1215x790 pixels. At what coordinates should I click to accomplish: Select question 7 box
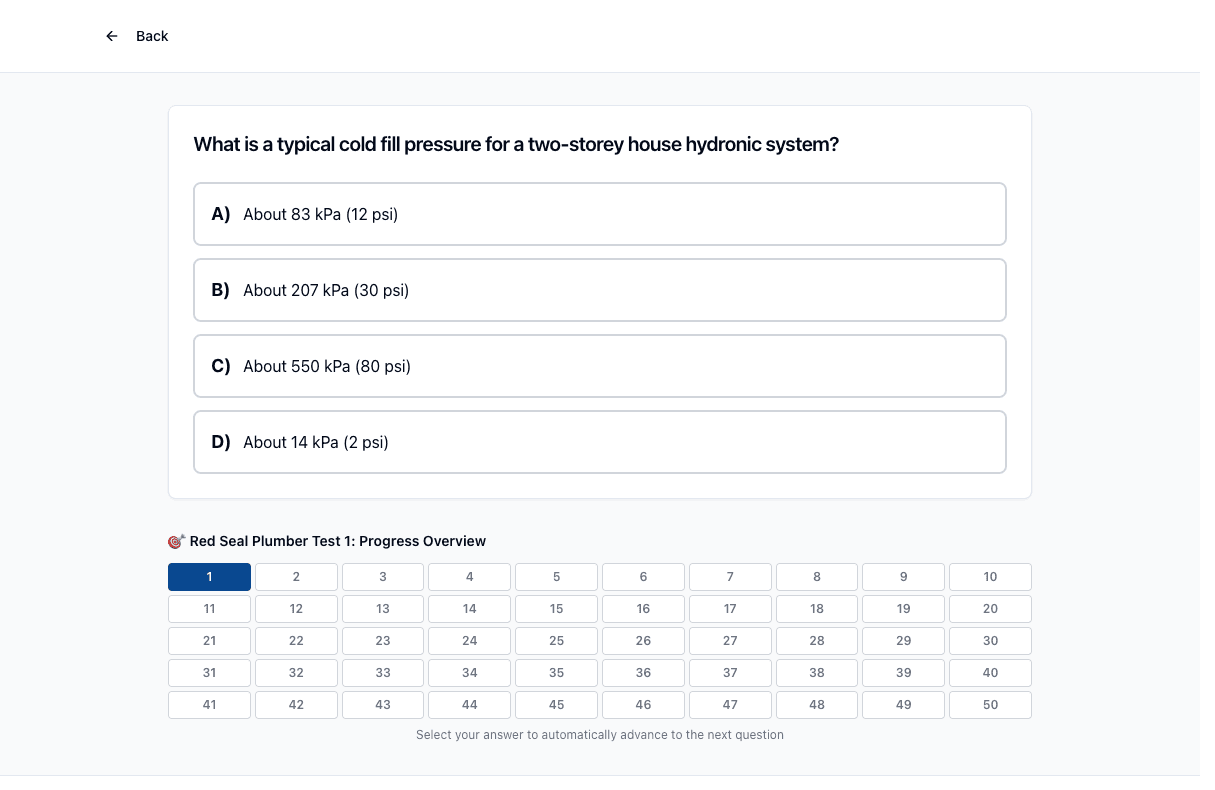730,577
